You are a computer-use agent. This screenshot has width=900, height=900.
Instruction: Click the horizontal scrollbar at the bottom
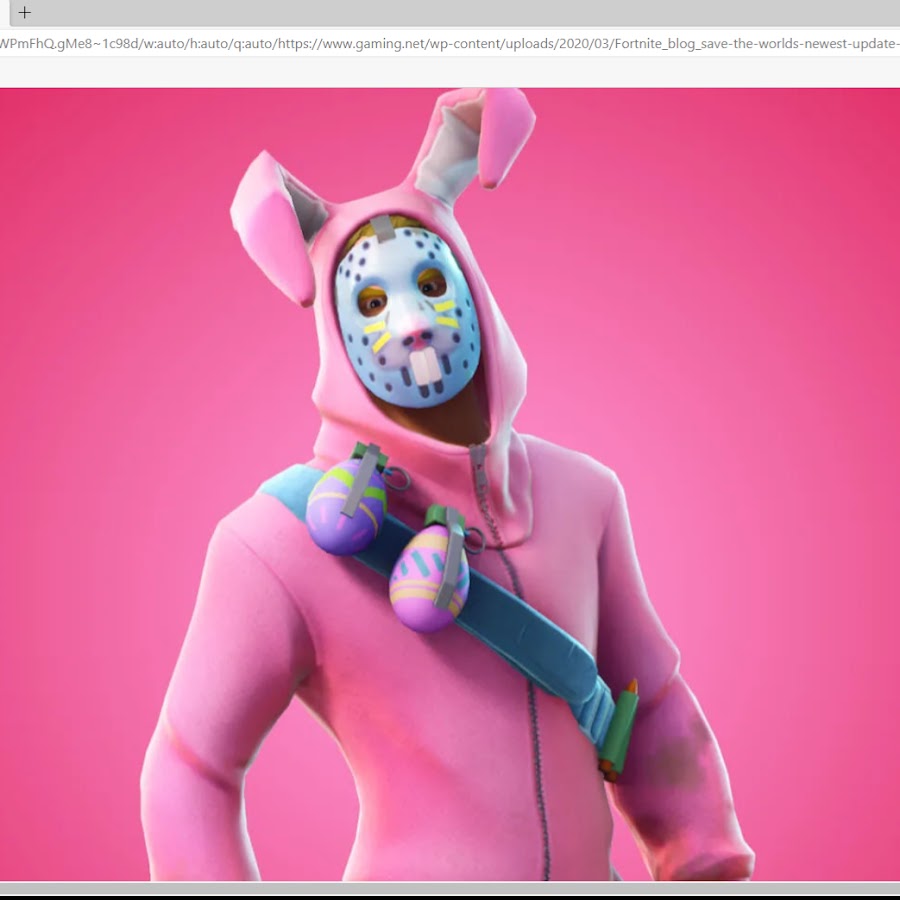(450, 888)
